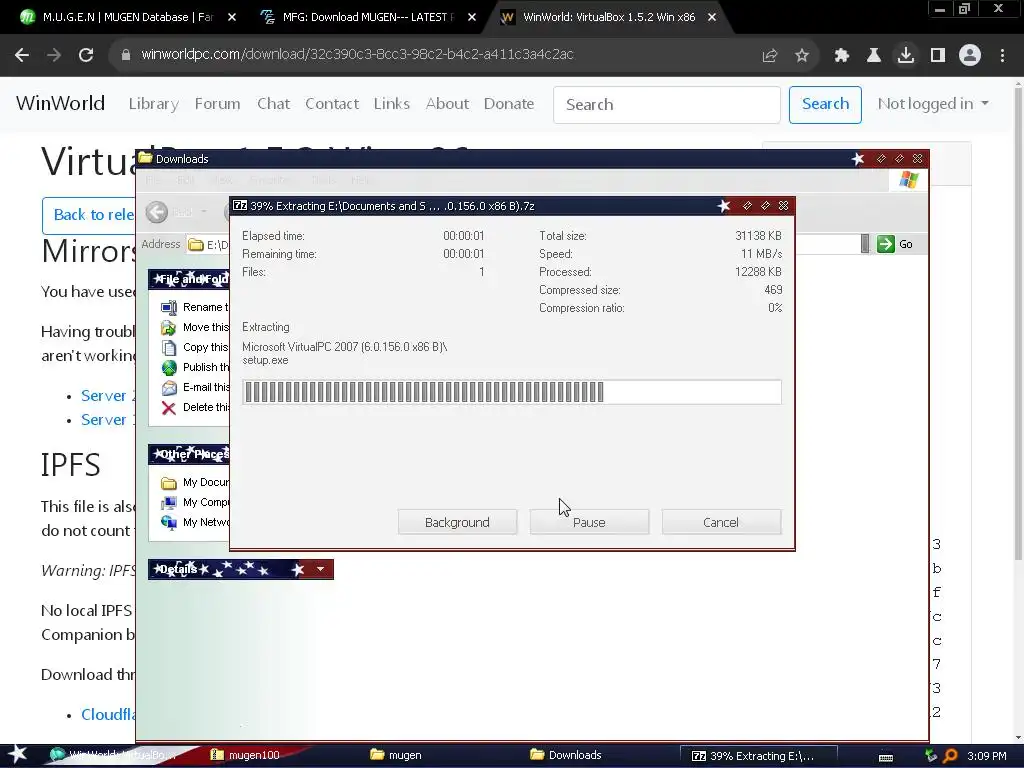
Task: Click the Publish this file globe icon
Action: pyautogui.click(x=168, y=368)
